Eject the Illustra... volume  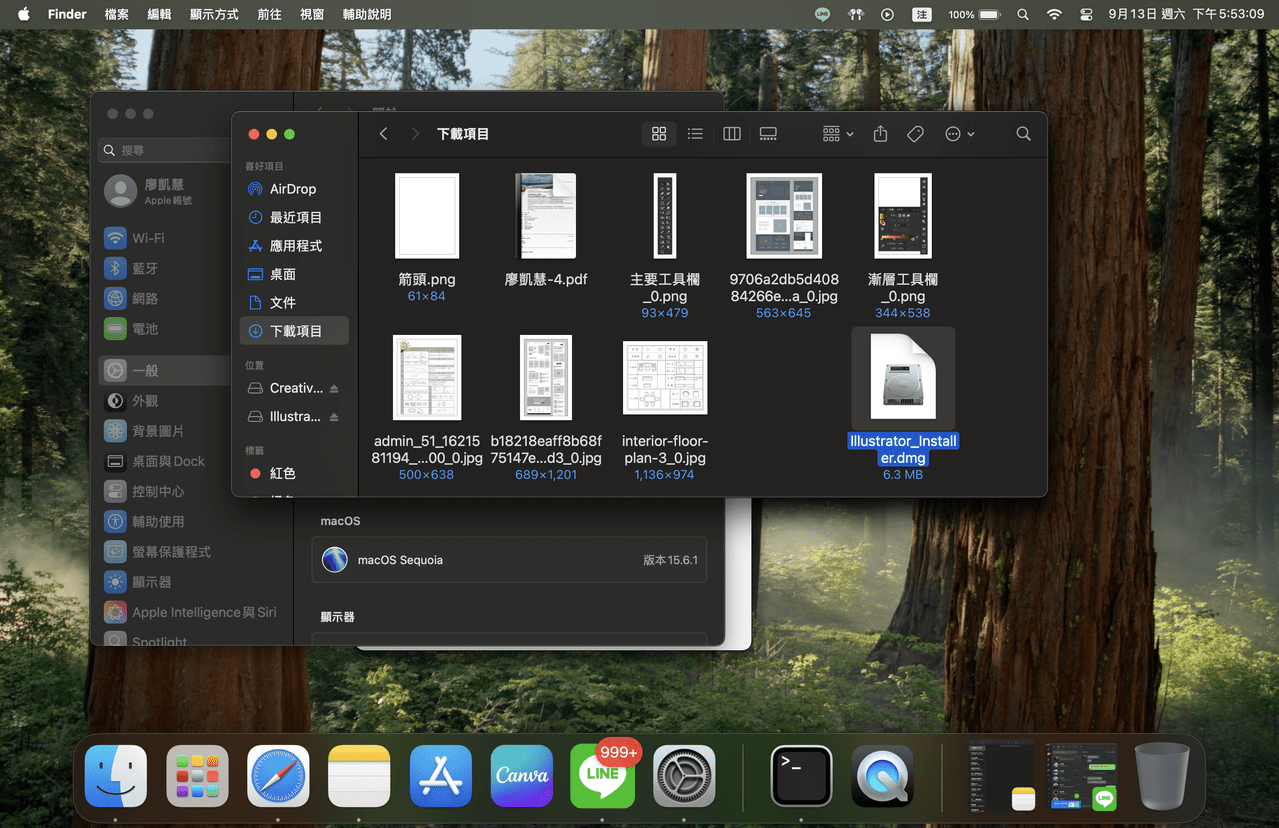[334, 417]
